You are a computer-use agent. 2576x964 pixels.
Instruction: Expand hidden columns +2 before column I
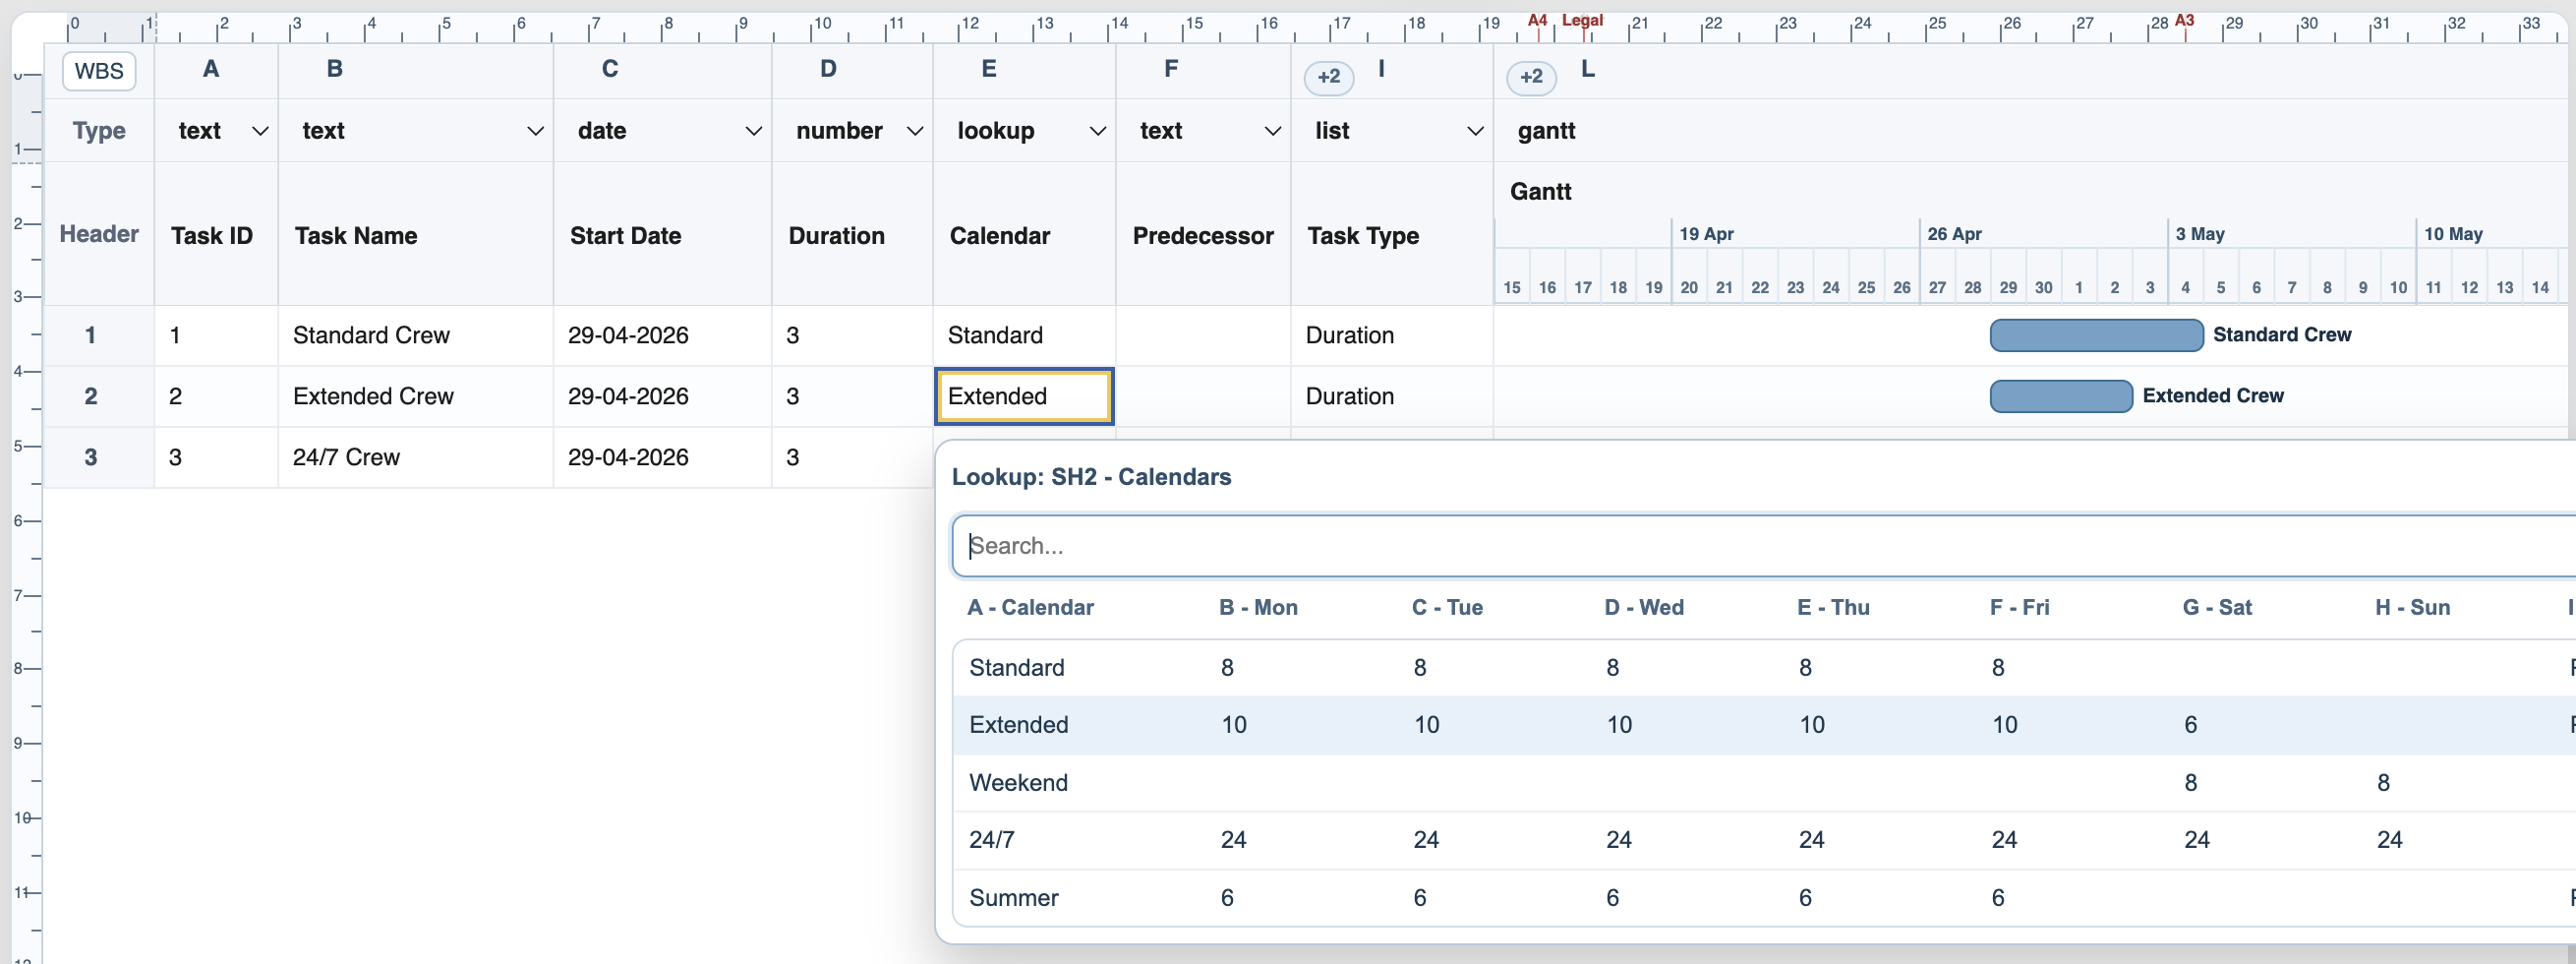click(1328, 77)
